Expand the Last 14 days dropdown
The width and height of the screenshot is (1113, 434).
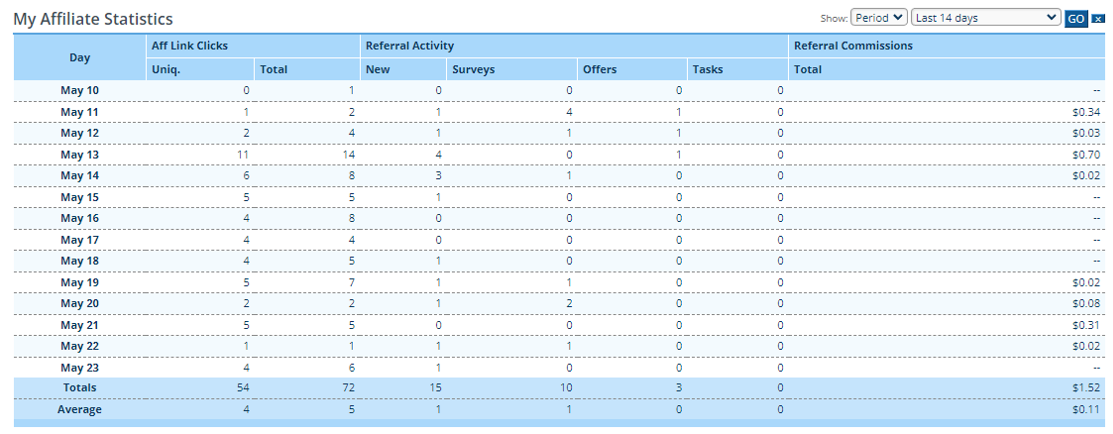[x=986, y=18]
